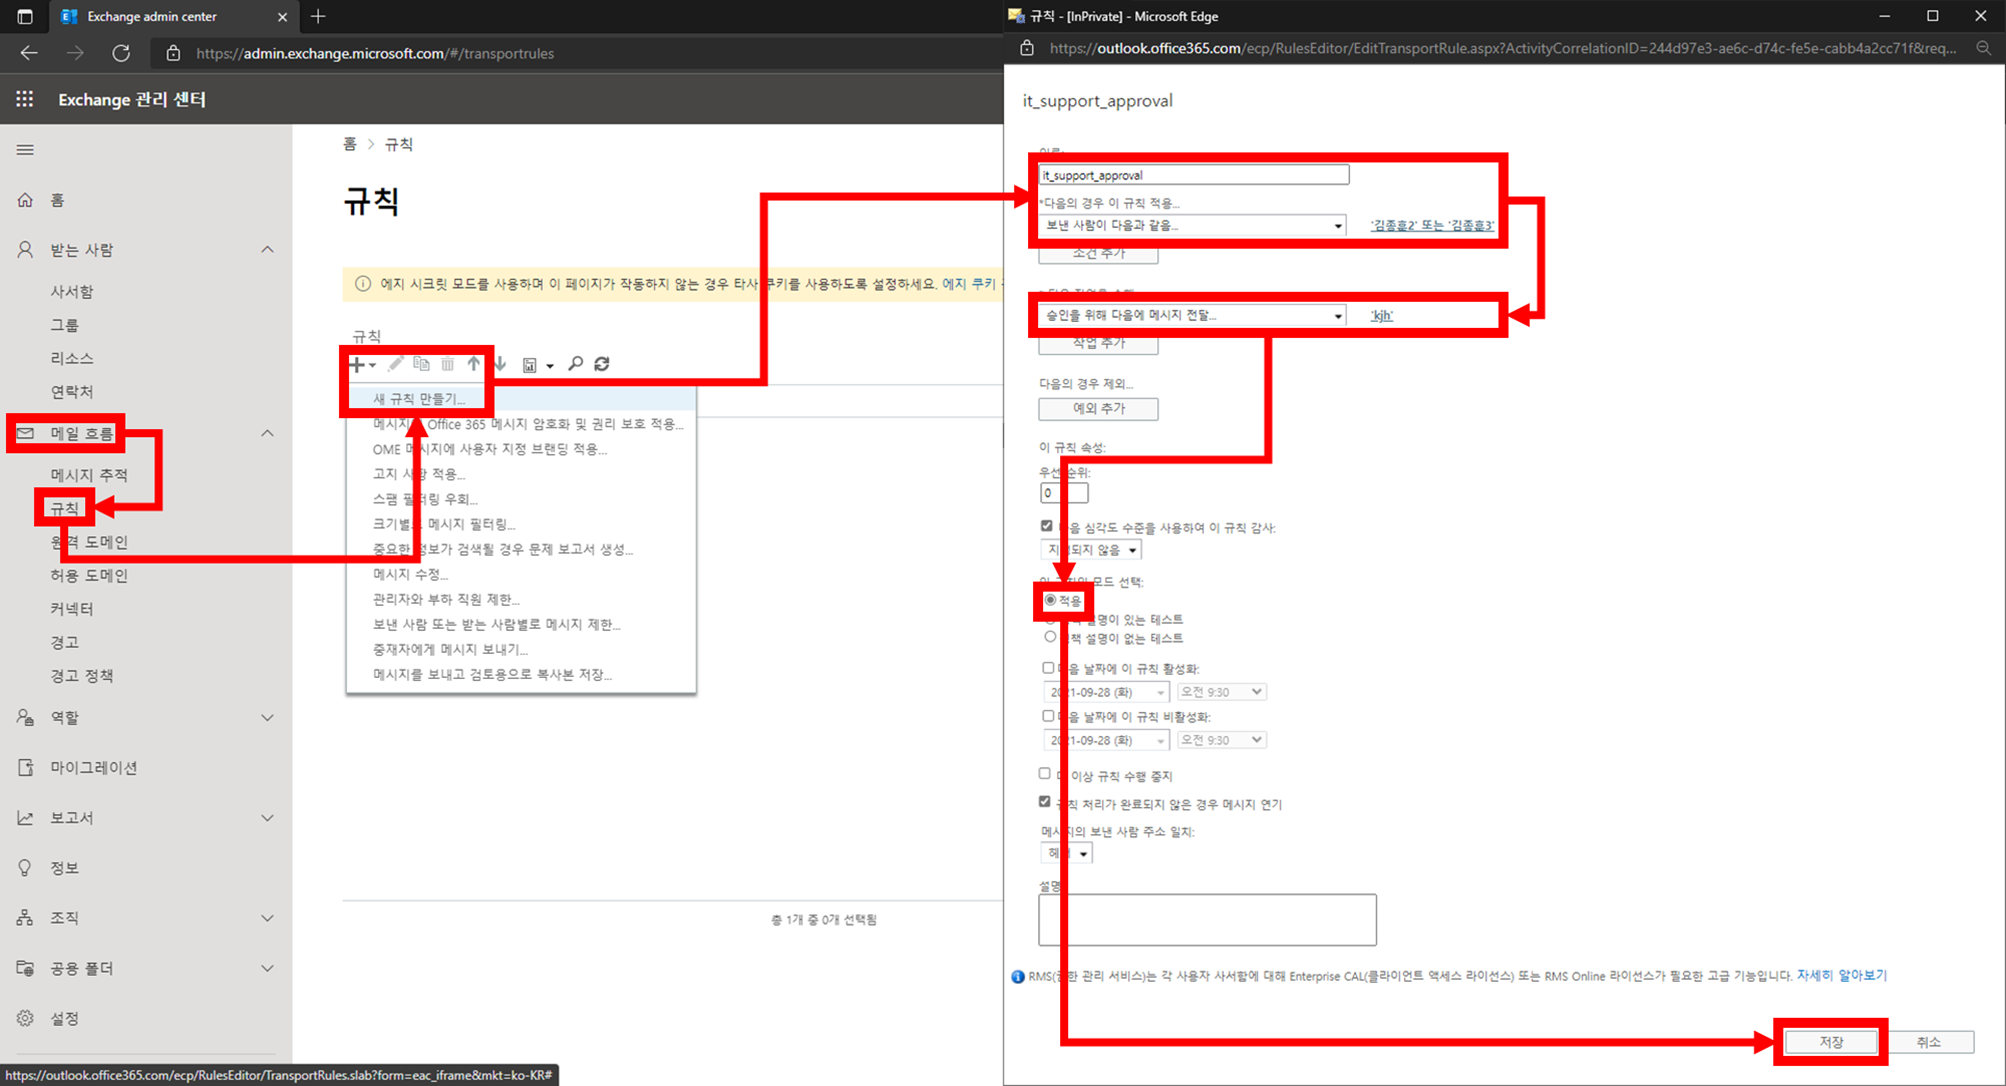
Task: Click the plus add-rule icon
Action: click(358, 365)
